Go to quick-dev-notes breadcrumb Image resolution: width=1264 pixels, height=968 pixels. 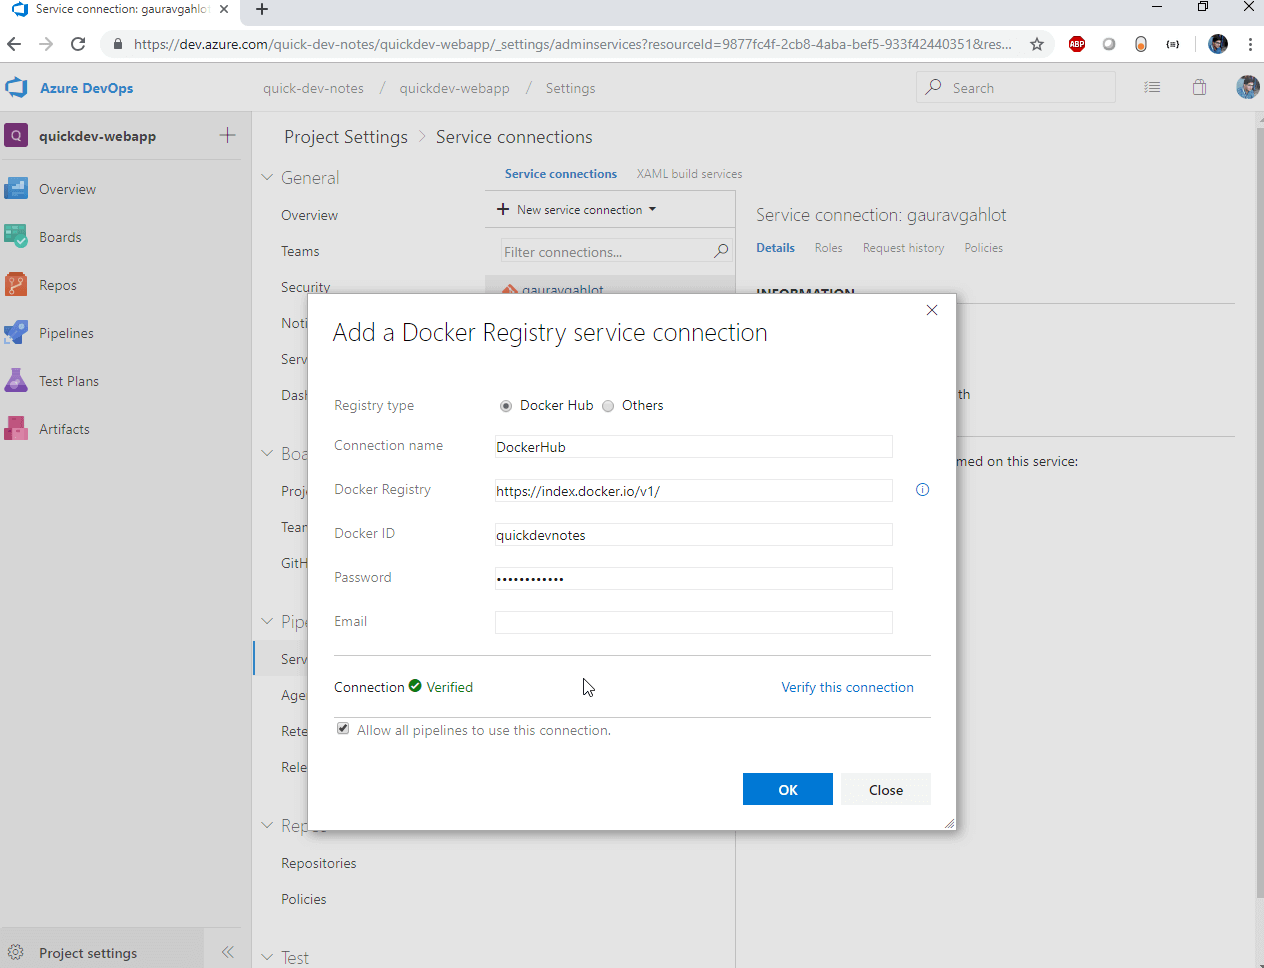(313, 88)
